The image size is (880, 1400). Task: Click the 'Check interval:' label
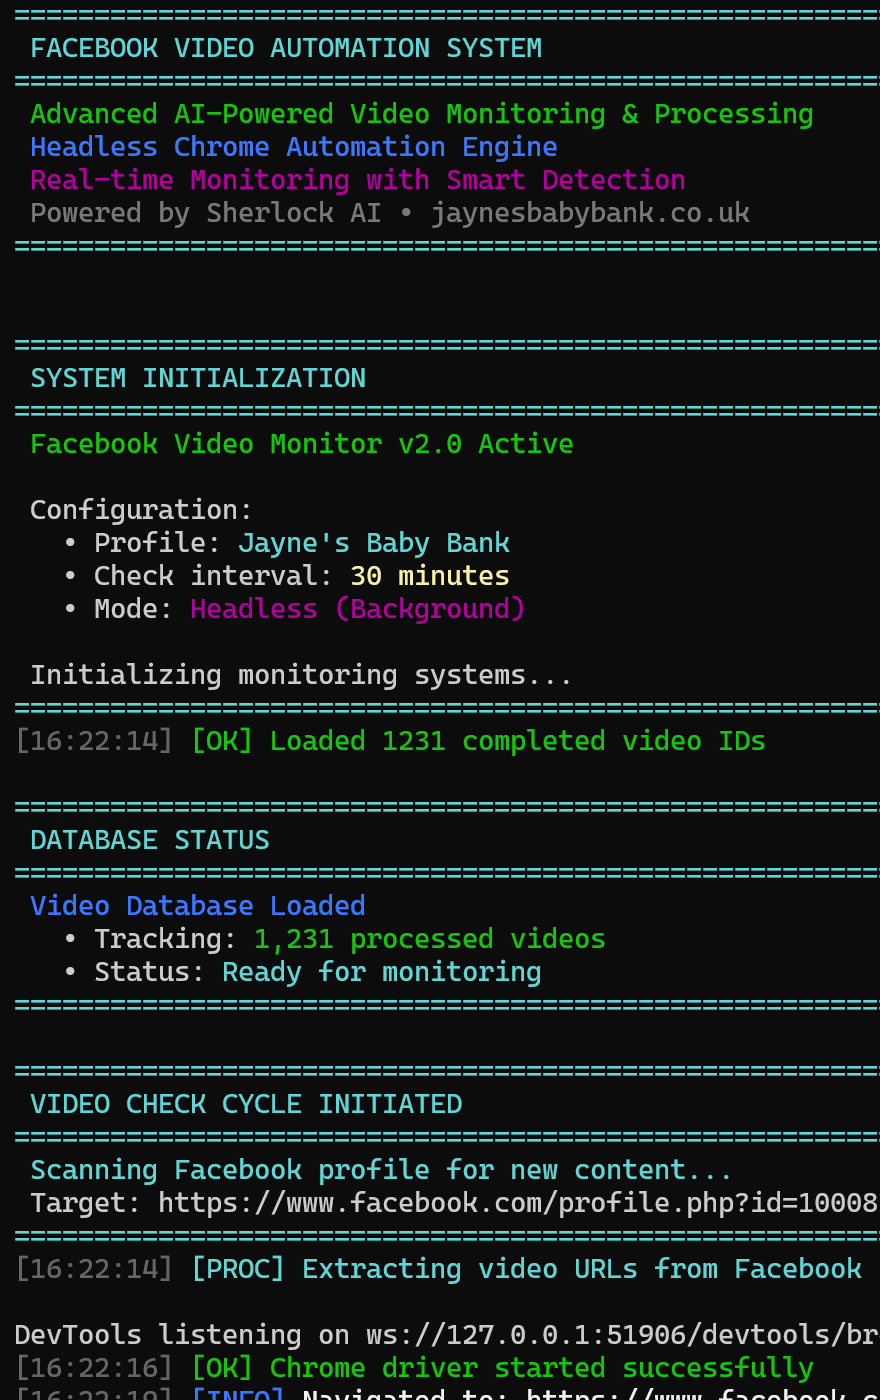tap(214, 576)
